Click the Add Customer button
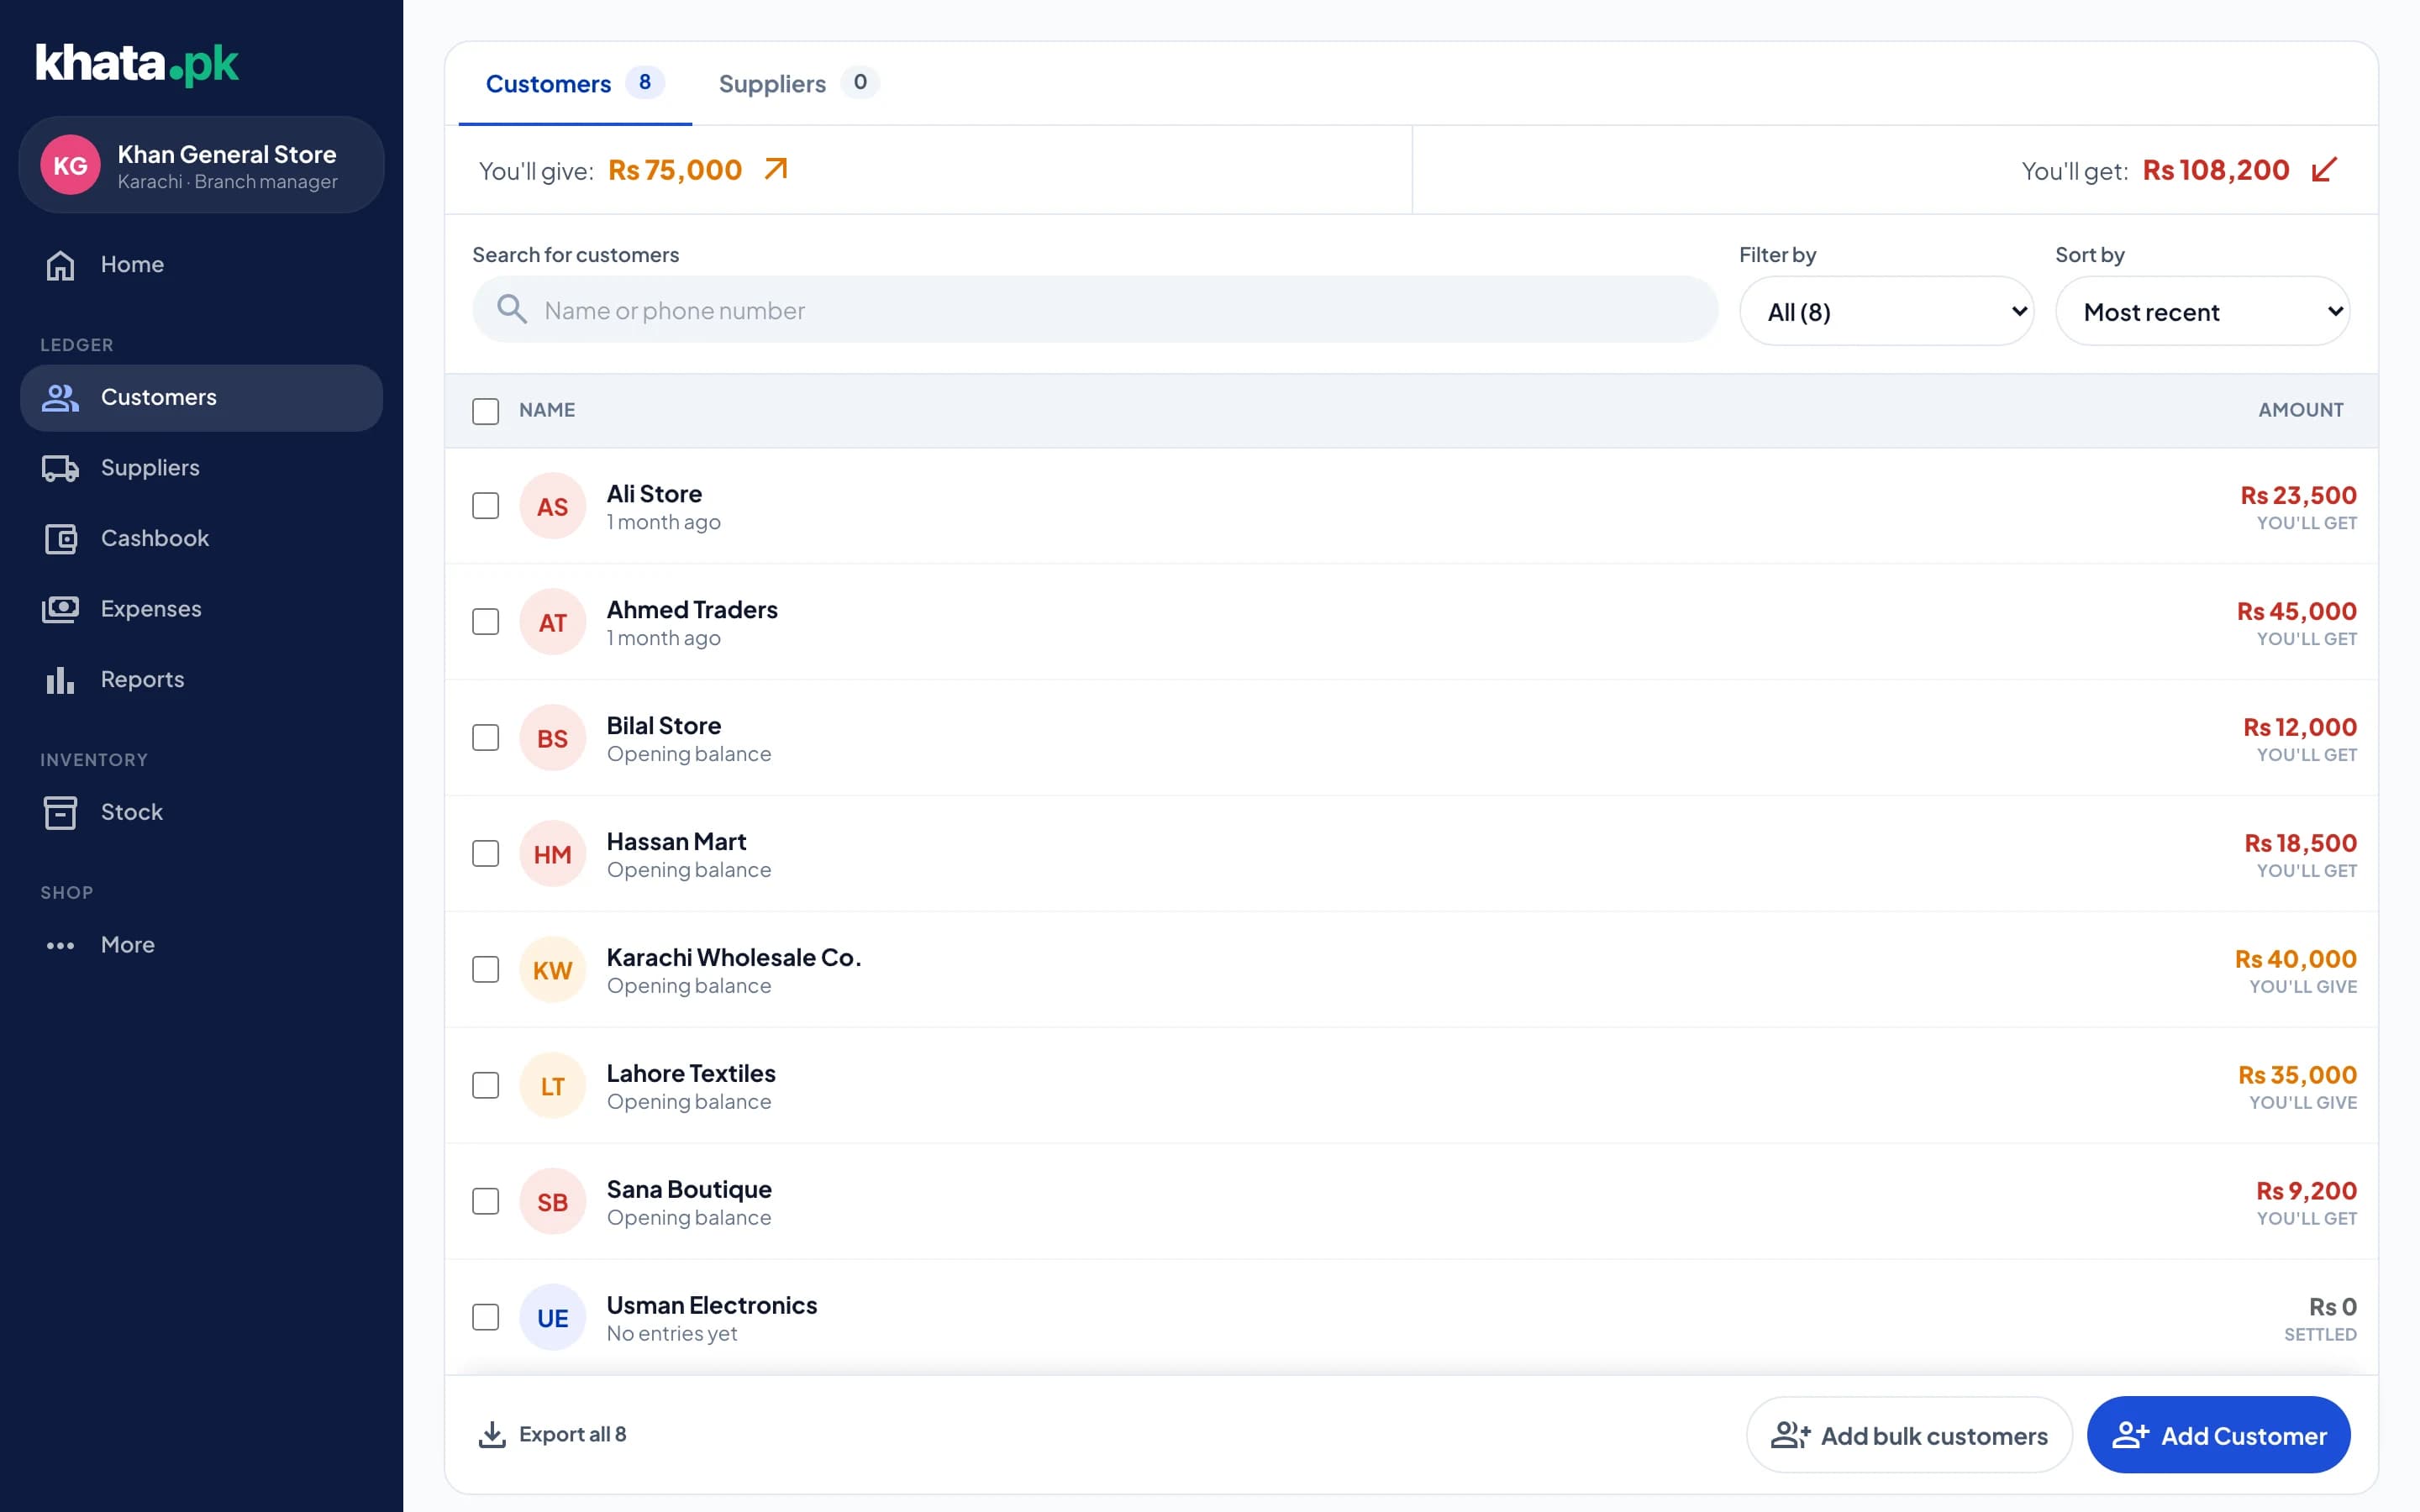Viewport: 2420px width, 1512px height. tap(2218, 1435)
